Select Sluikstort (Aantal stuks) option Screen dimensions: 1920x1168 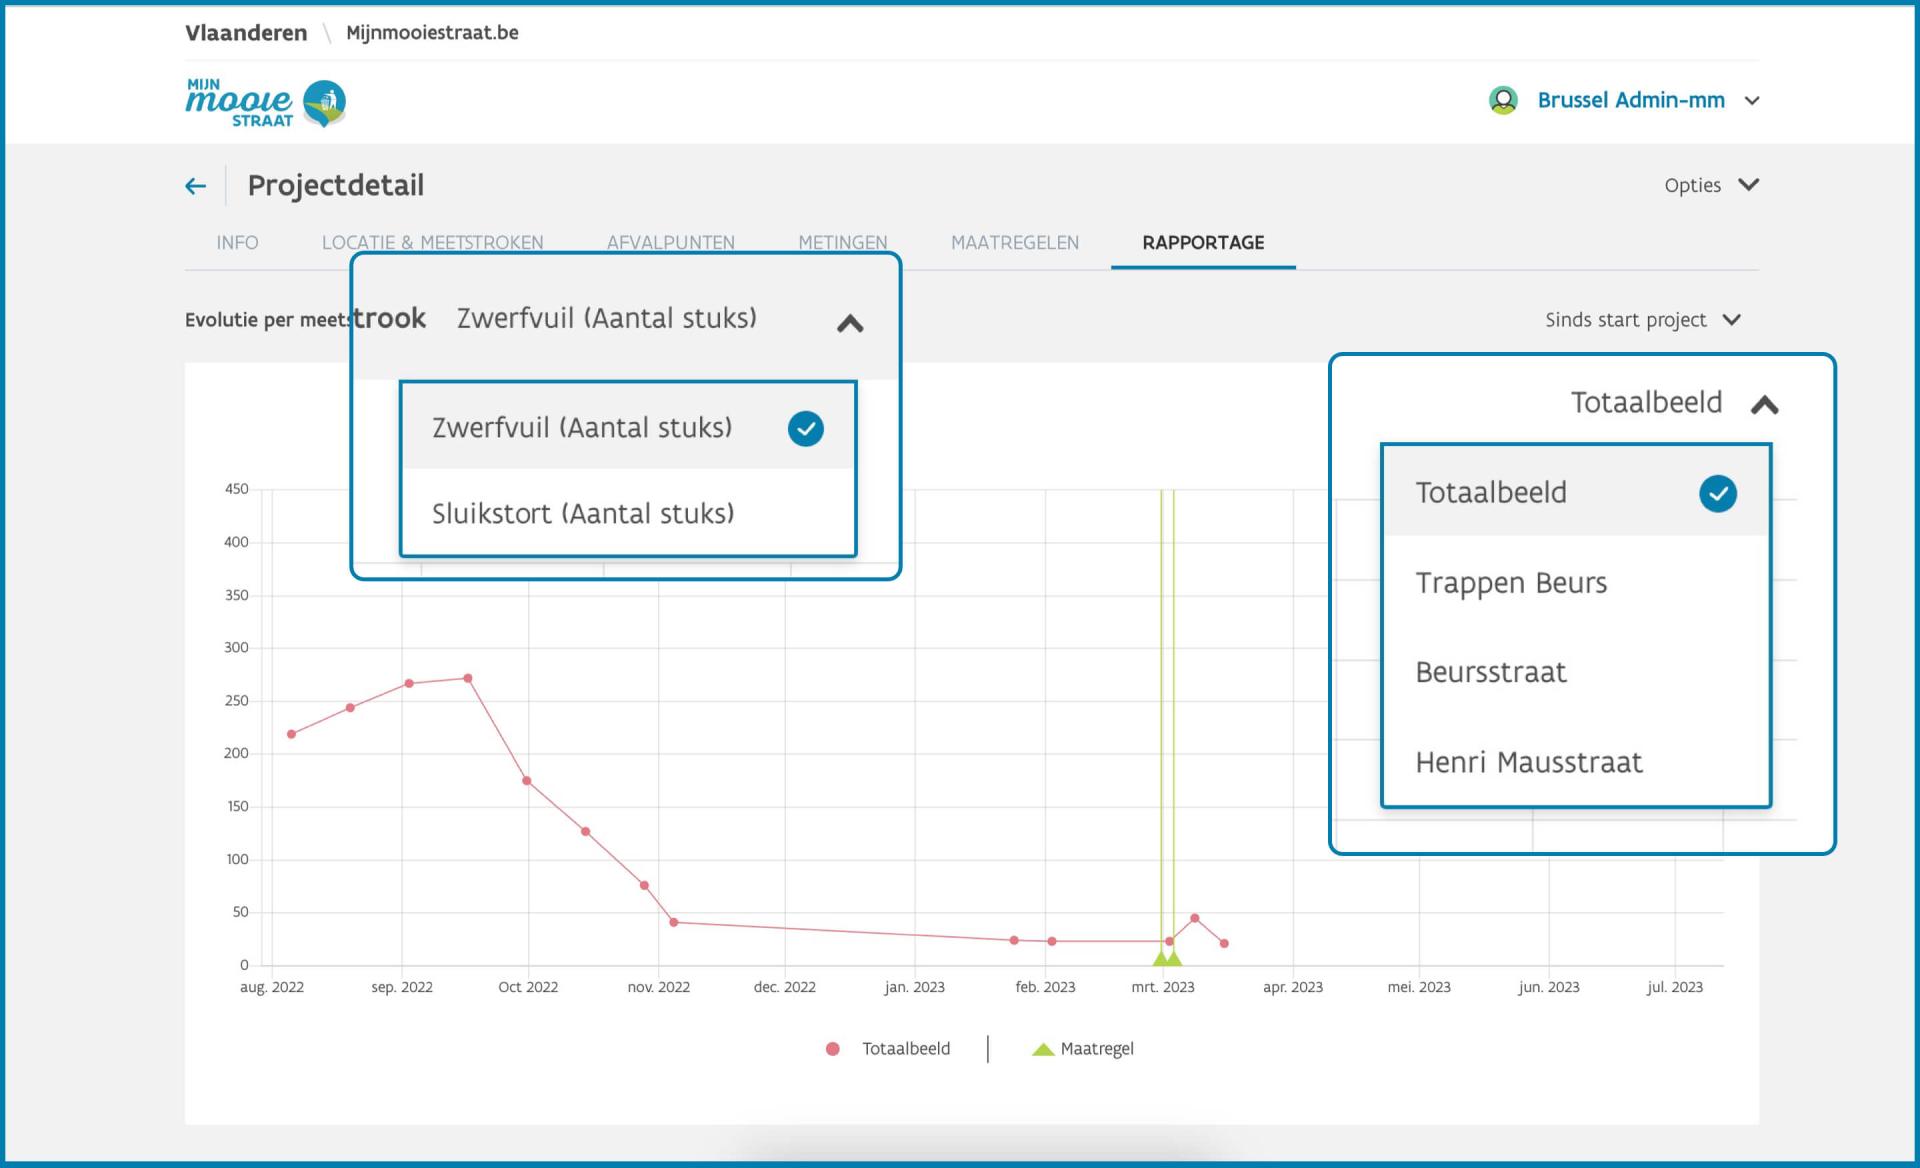(x=628, y=513)
